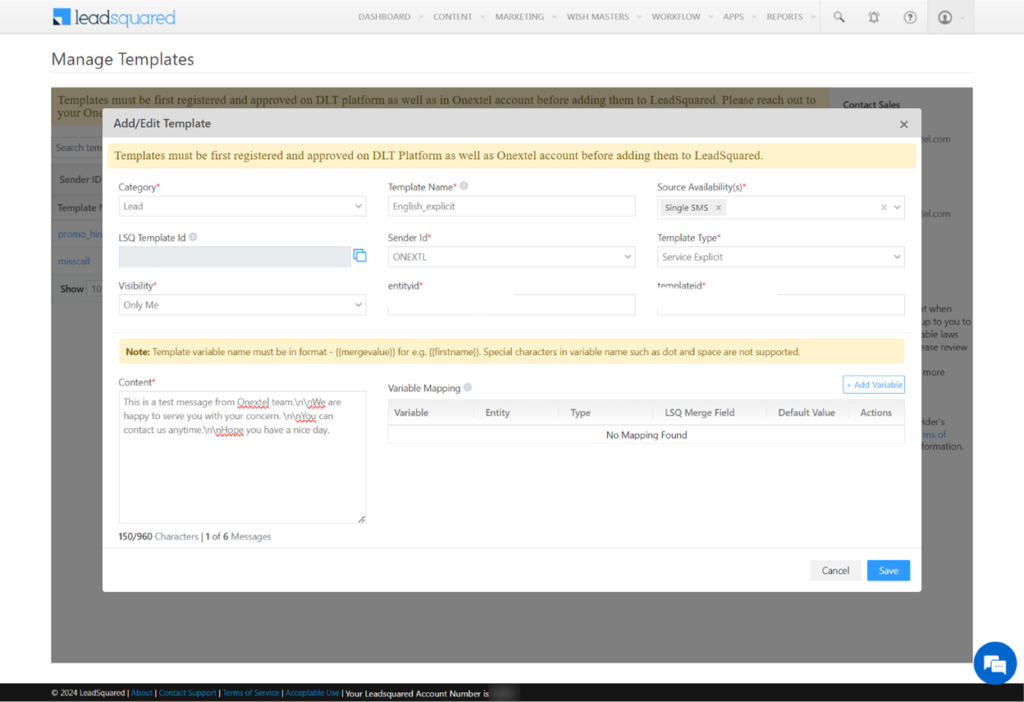Image resolution: width=1024 pixels, height=702 pixels.
Task: Click info icon next to Template Name
Action: 464,186
